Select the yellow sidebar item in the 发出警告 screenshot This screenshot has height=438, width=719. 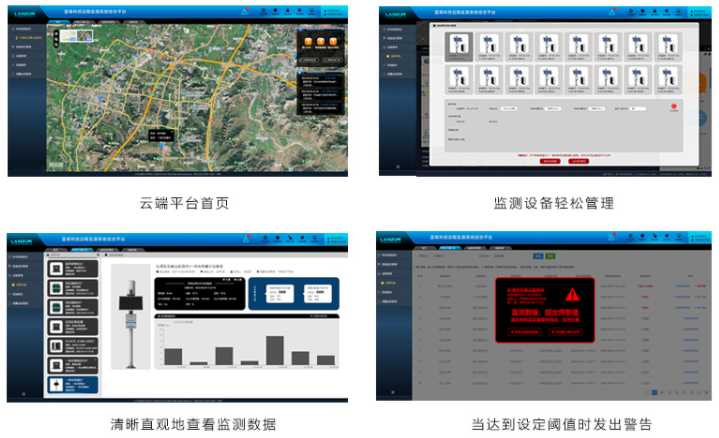coord(390,283)
